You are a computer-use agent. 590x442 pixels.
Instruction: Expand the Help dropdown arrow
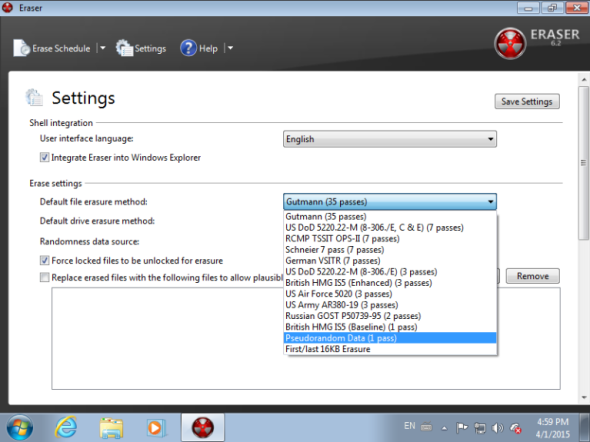[230, 48]
